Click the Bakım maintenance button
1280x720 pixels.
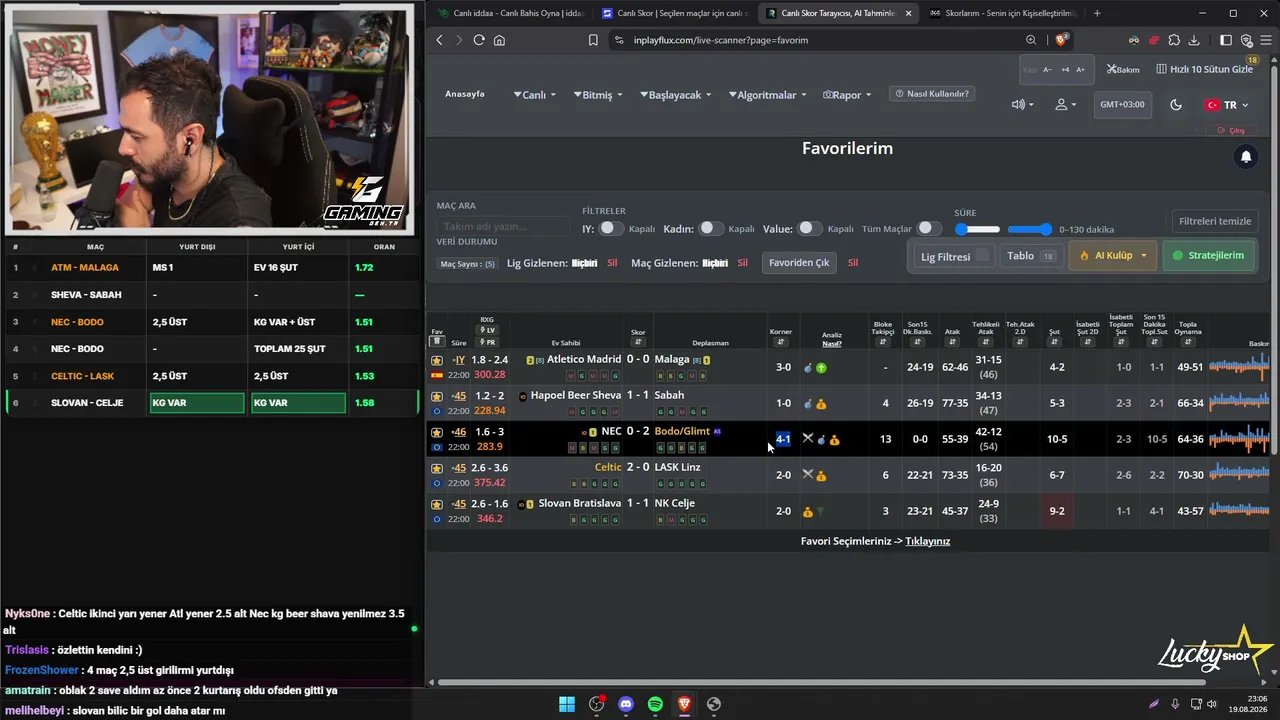pos(1123,70)
